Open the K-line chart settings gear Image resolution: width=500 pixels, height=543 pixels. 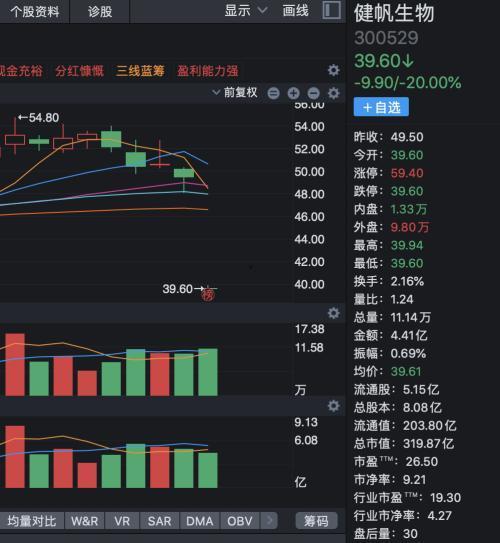pyautogui.click(x=333, y=93)
